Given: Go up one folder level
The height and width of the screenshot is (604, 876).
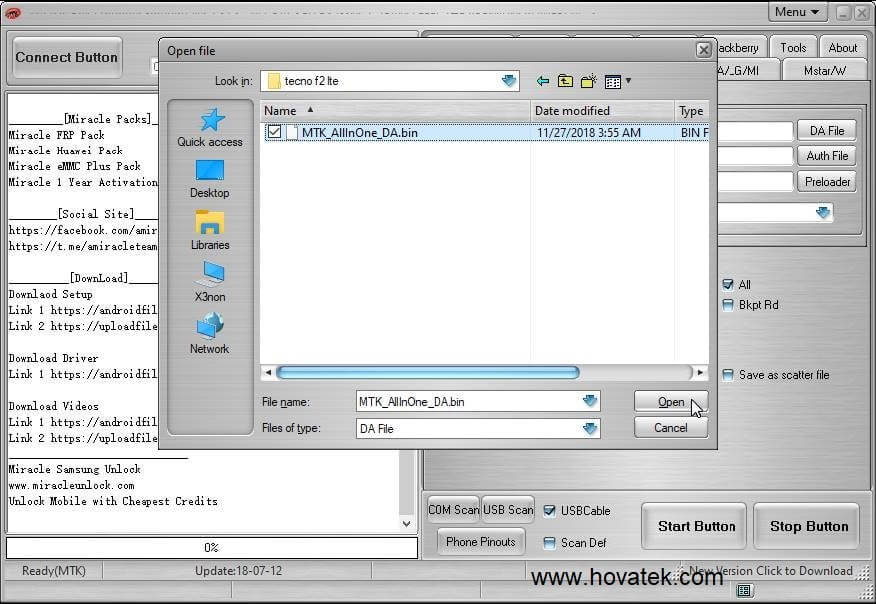Looking at the screenshot, I should 565,81.
